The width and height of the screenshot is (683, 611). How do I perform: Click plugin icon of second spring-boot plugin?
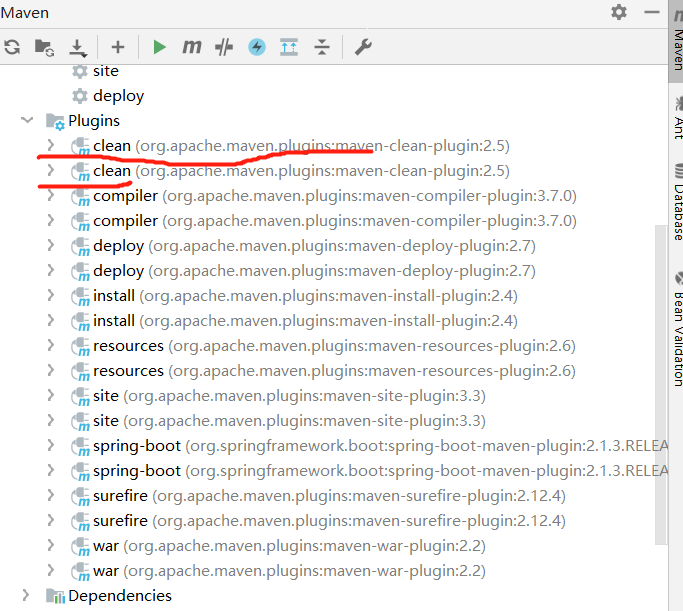[x=81, y=472]
